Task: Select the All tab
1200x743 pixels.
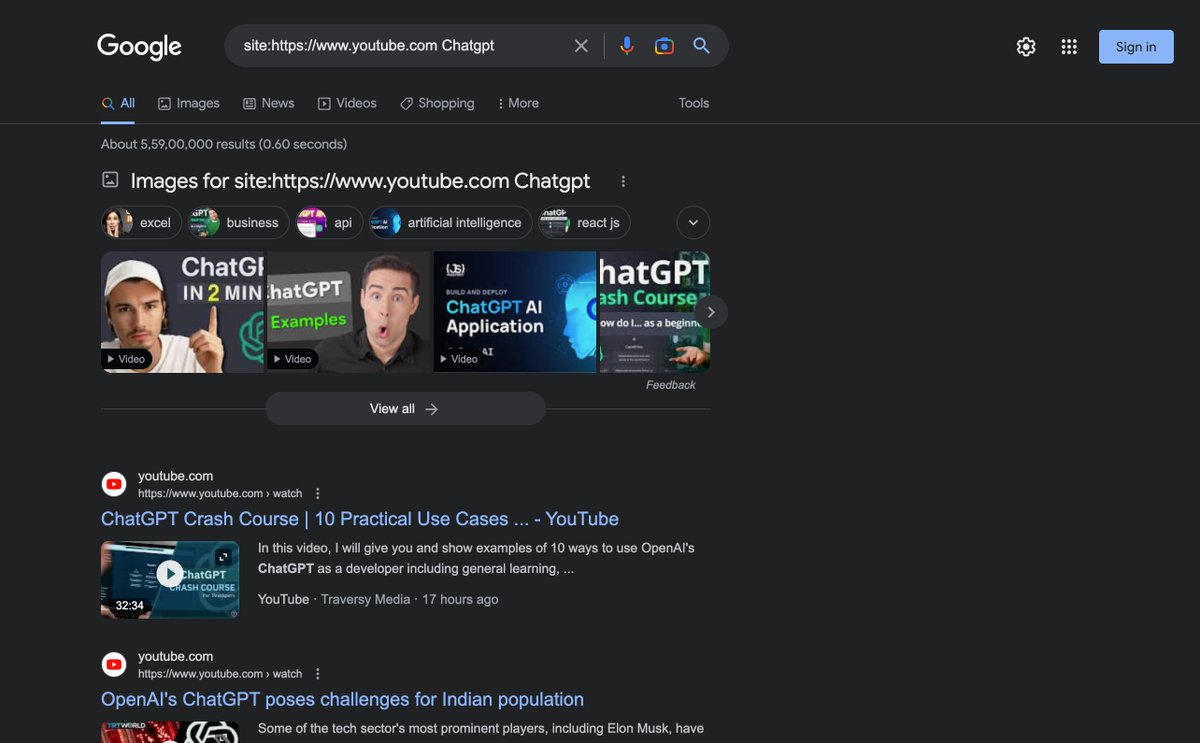Action: coord(118,103)
